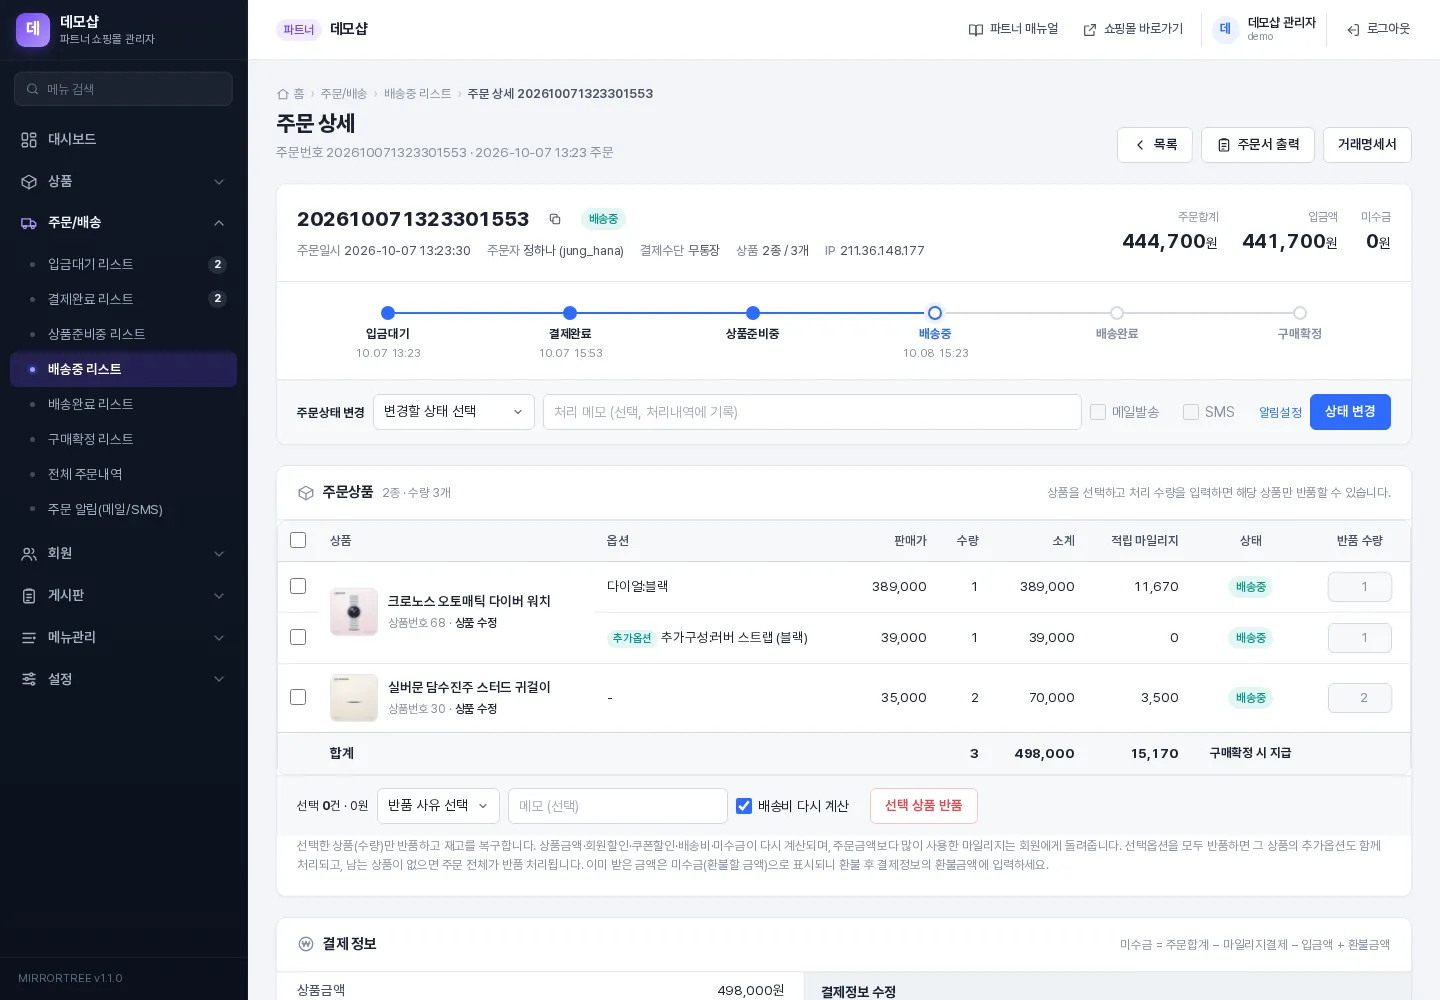Check the 다이얼:블랙 option row checkbox
This screenshot has height=1000, width=1440.
point(298,586)
